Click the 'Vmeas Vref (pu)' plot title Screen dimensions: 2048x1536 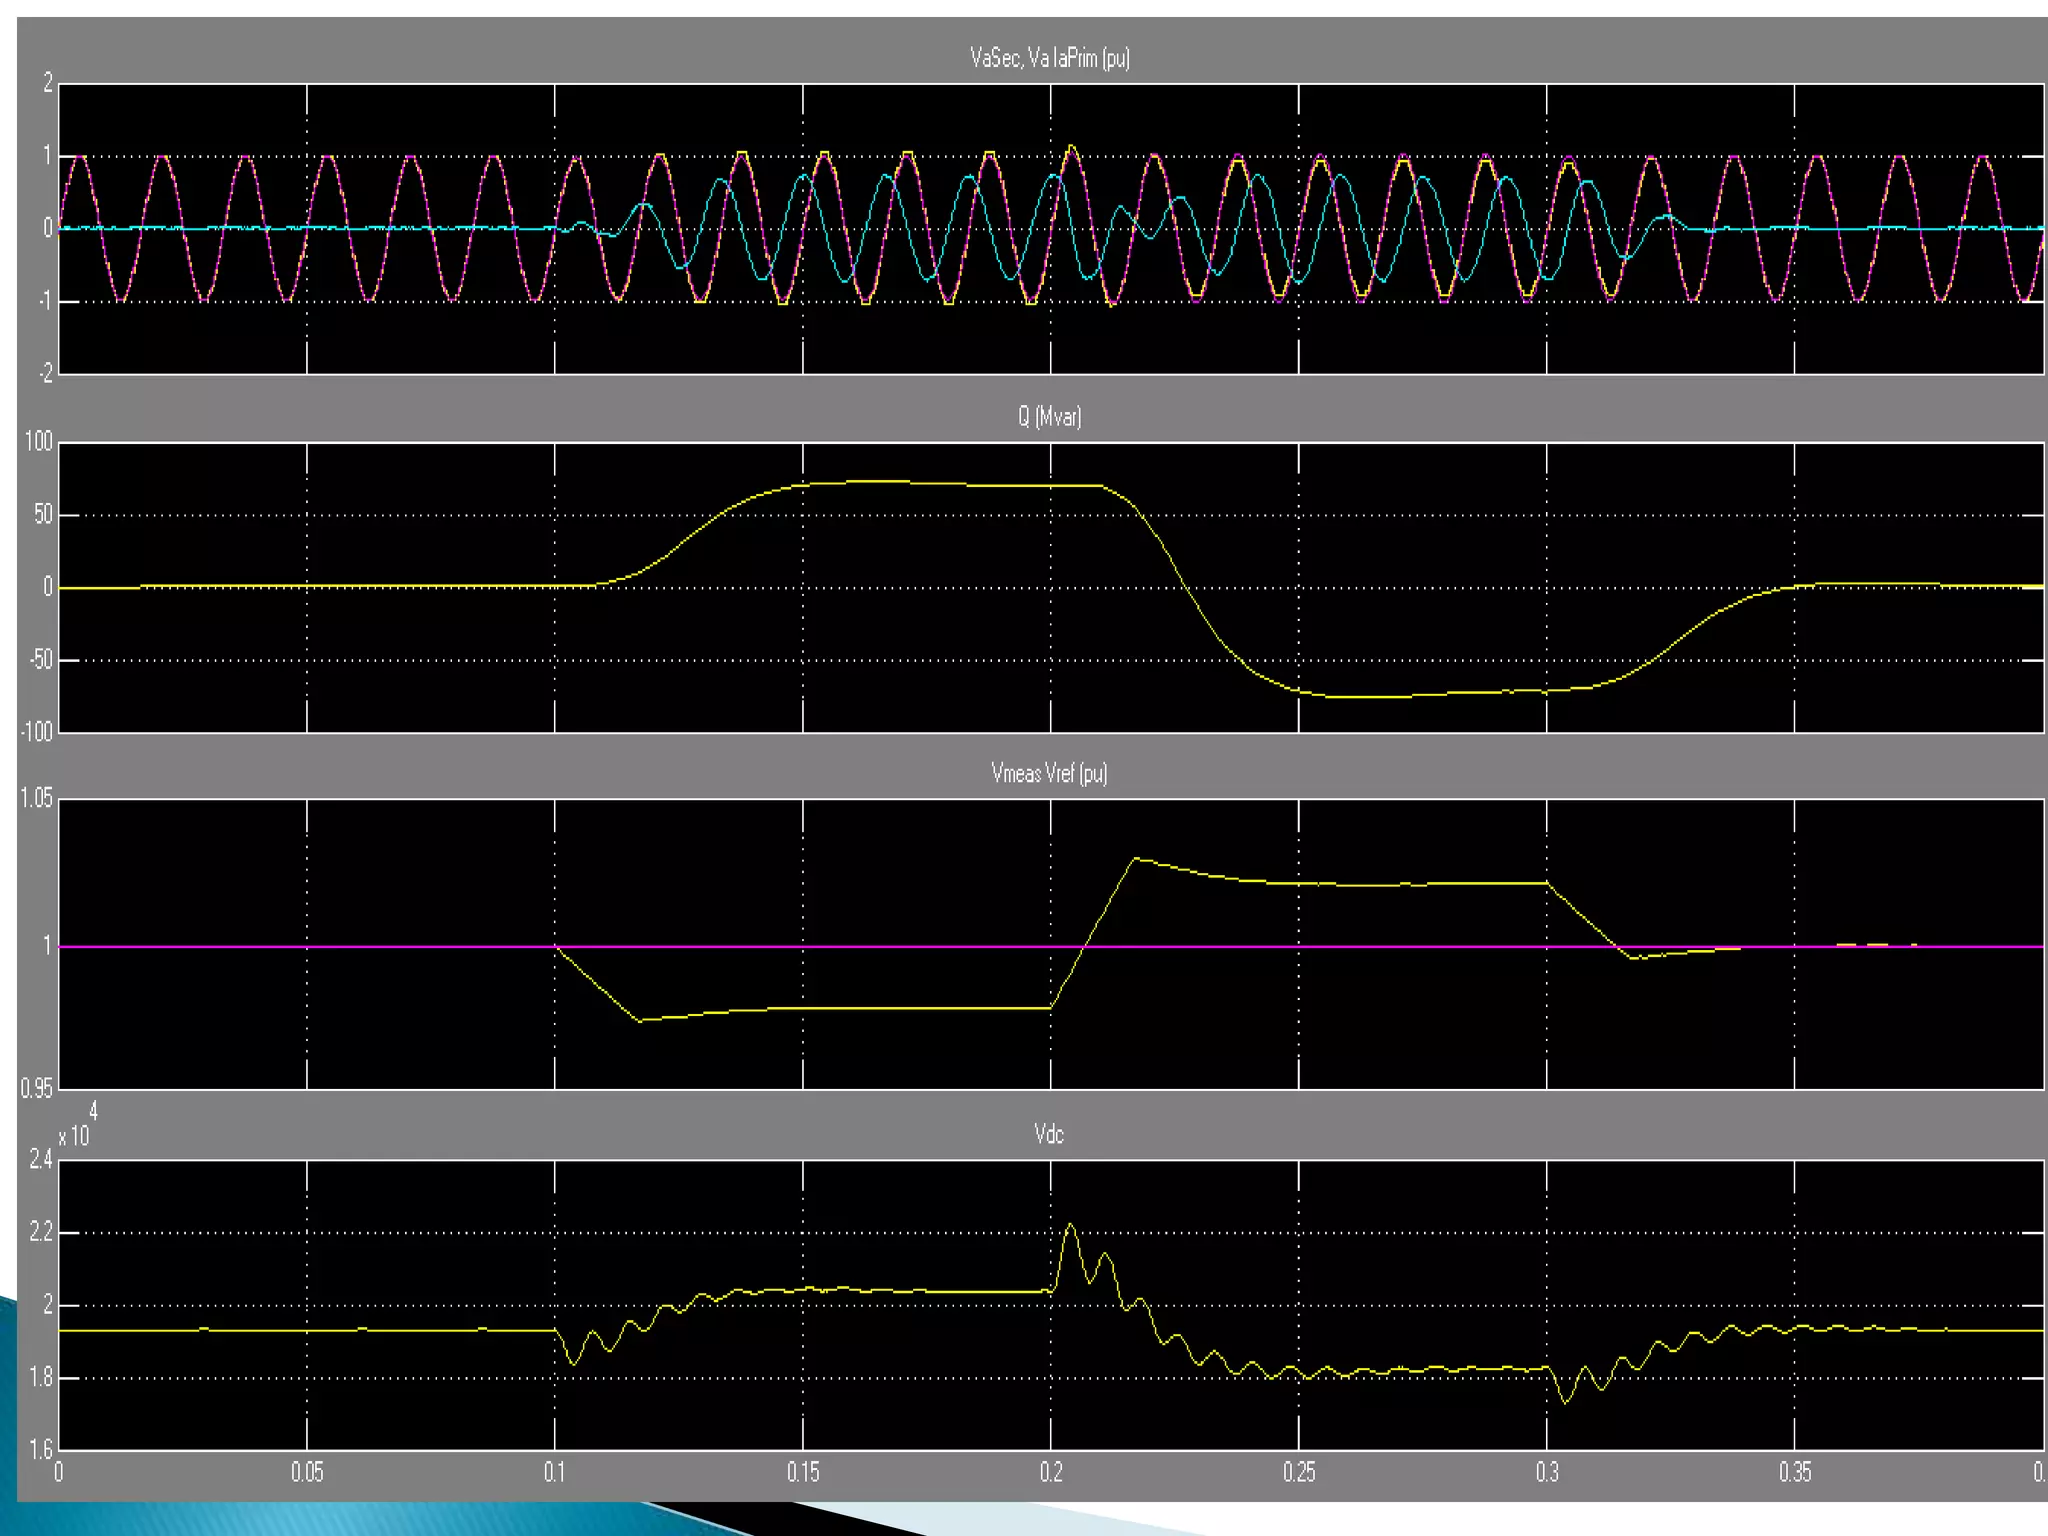coord(1049,773)
